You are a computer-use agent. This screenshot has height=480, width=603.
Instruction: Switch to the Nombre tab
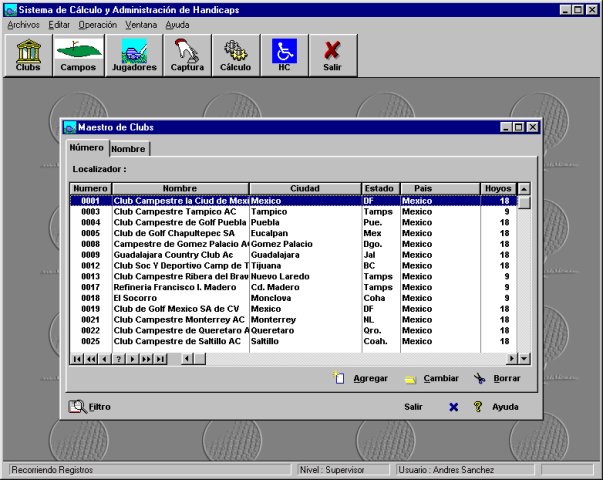click(129, 149)
